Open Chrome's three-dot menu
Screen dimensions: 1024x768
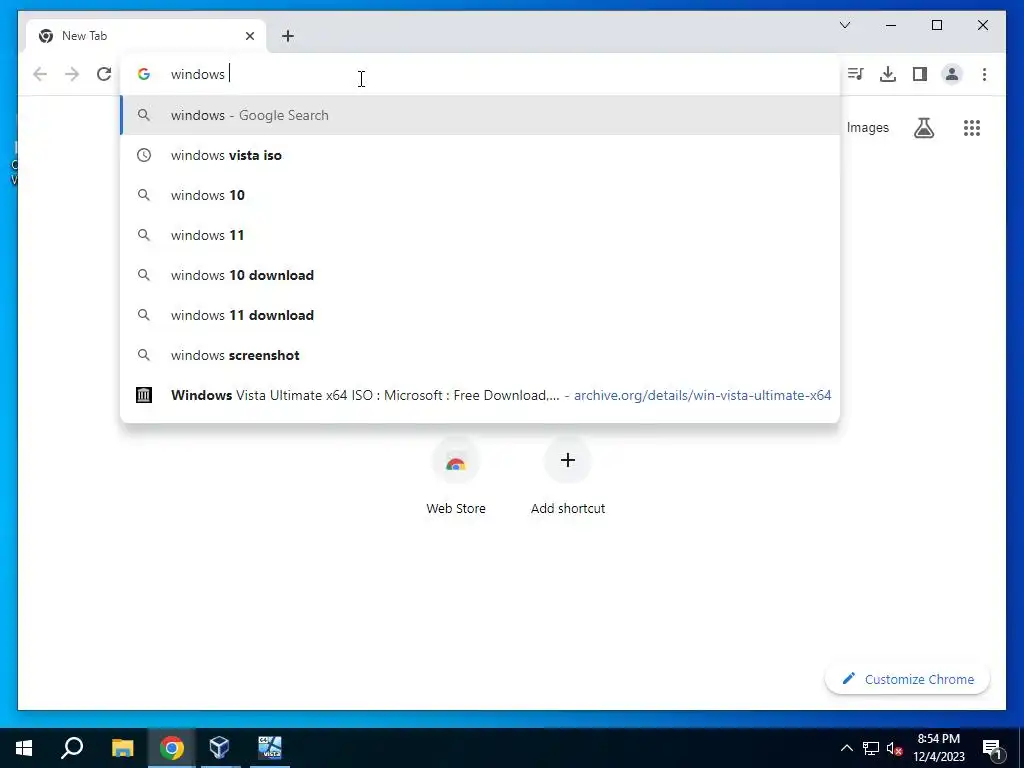pyautogui.click(x=984, y=74)
